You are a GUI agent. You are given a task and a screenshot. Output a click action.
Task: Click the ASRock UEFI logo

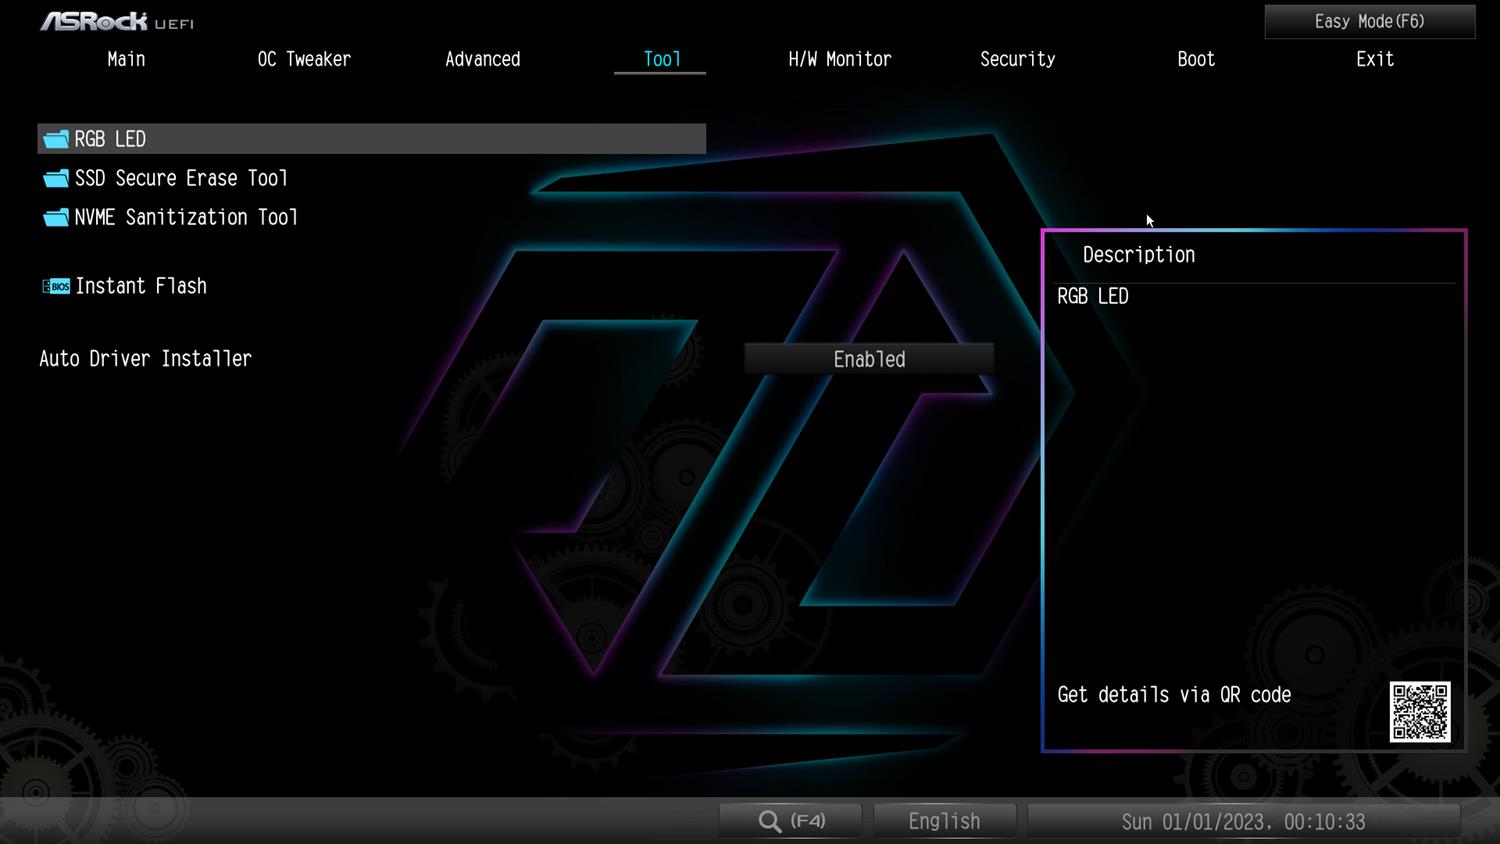tap(117, 21)
